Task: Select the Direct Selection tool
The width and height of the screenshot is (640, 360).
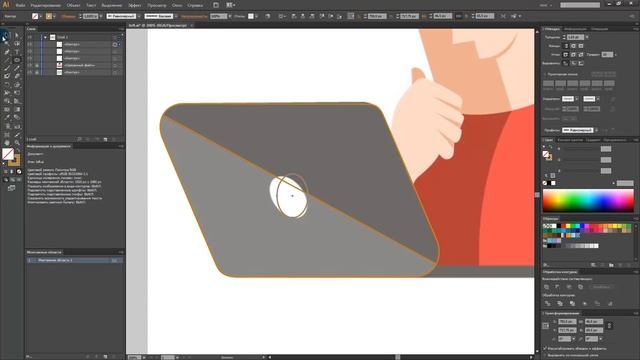Action: [17, 36]
